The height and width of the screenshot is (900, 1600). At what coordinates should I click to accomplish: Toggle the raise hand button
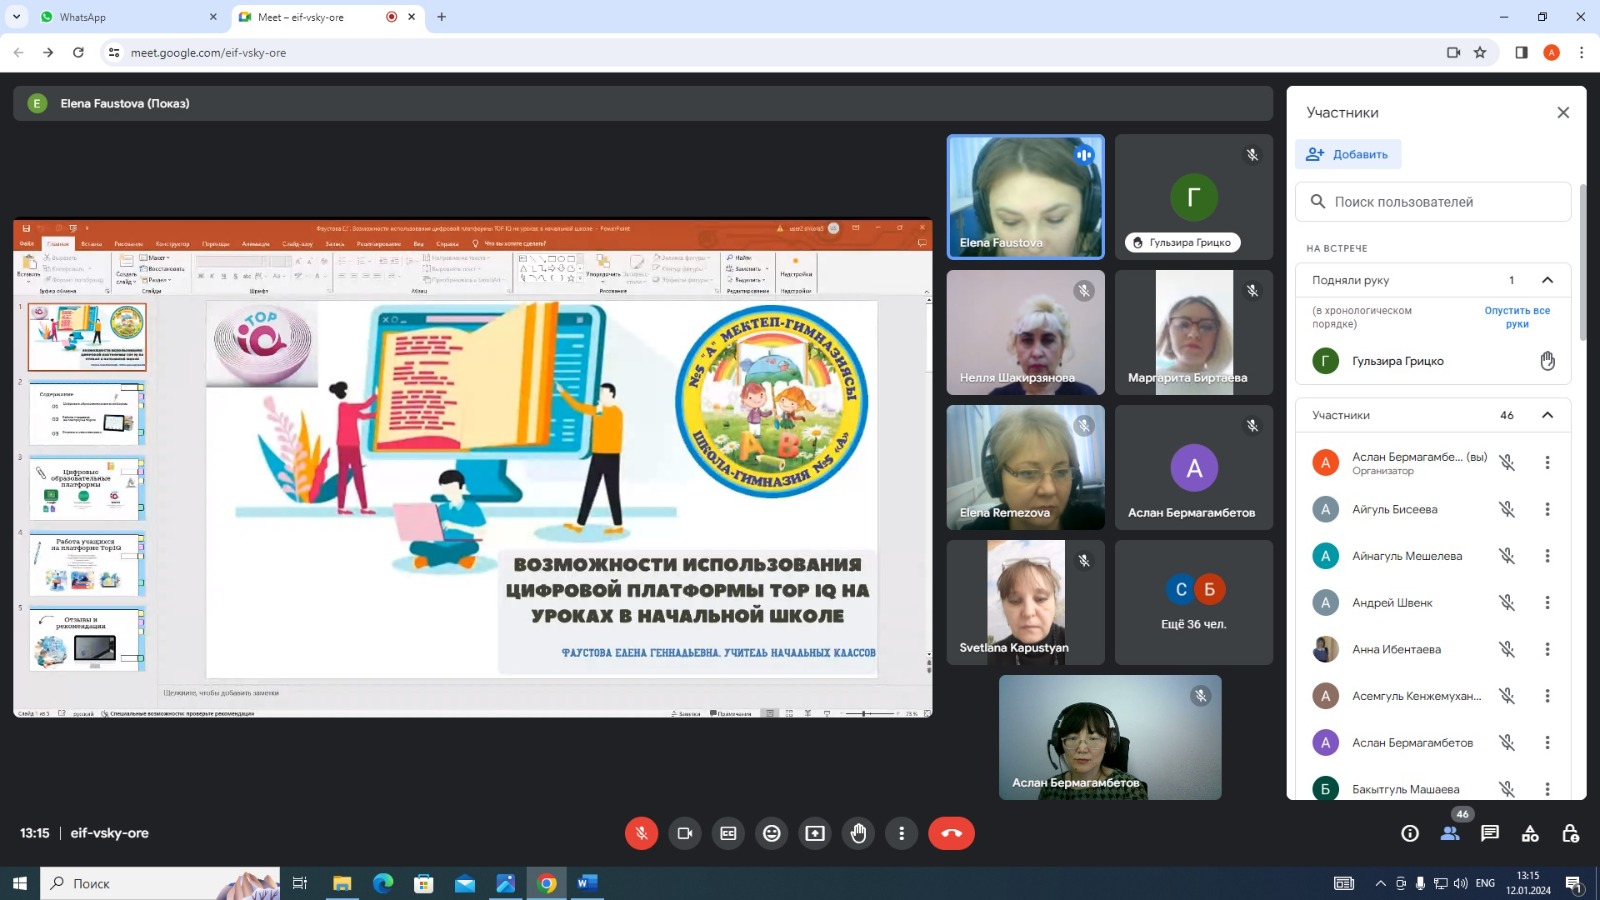coord(859,833)
